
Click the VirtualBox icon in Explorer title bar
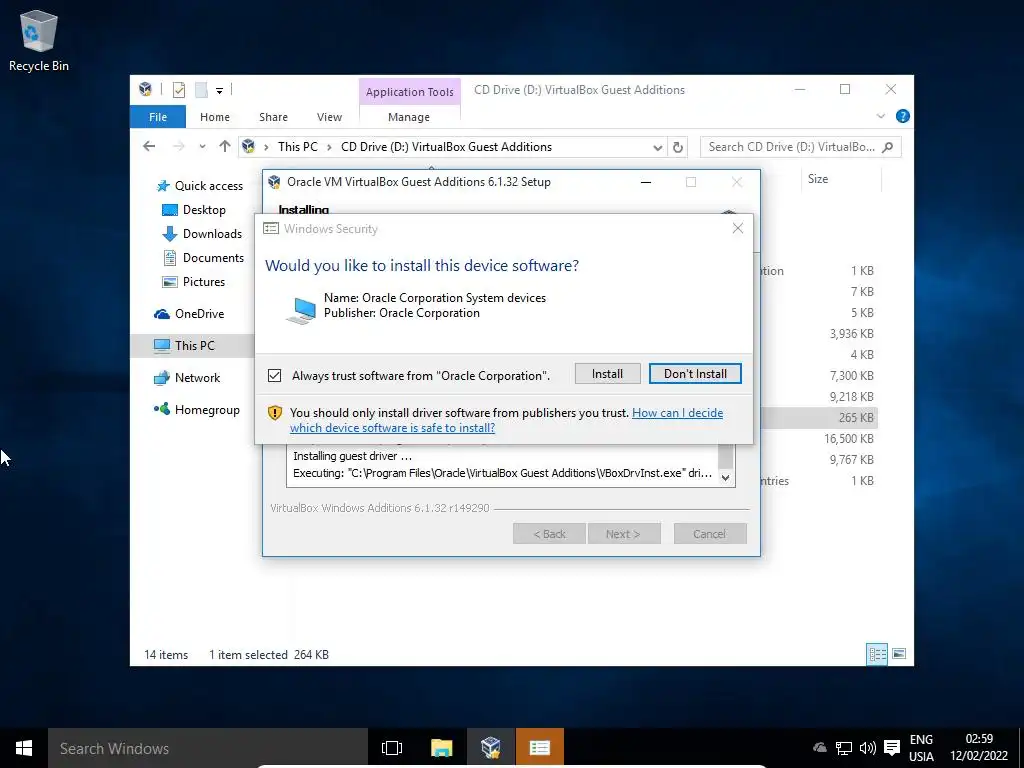(x=146, y=89)
